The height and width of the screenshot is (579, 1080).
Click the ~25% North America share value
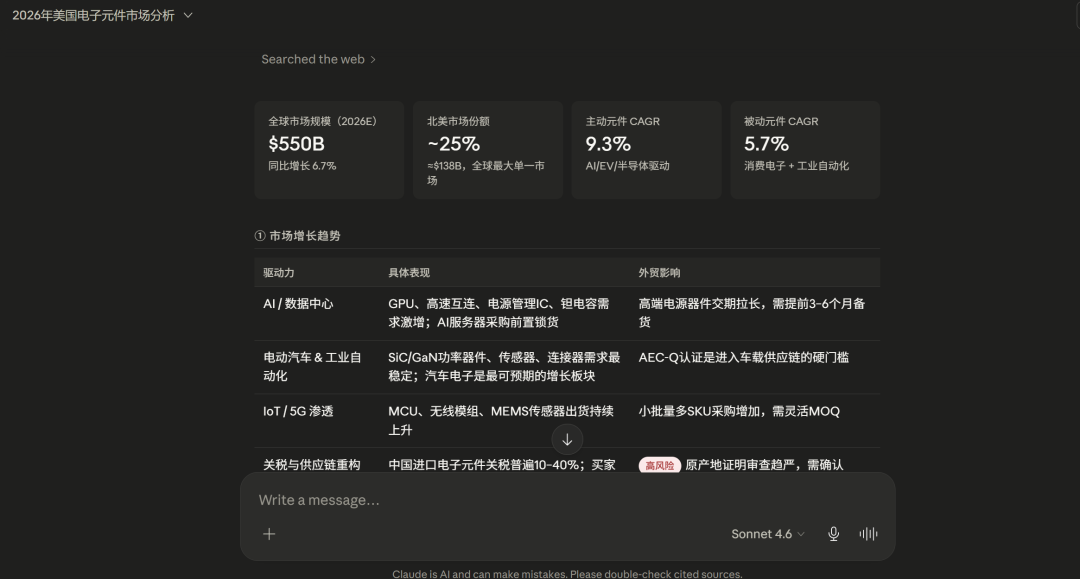(453, 144)
